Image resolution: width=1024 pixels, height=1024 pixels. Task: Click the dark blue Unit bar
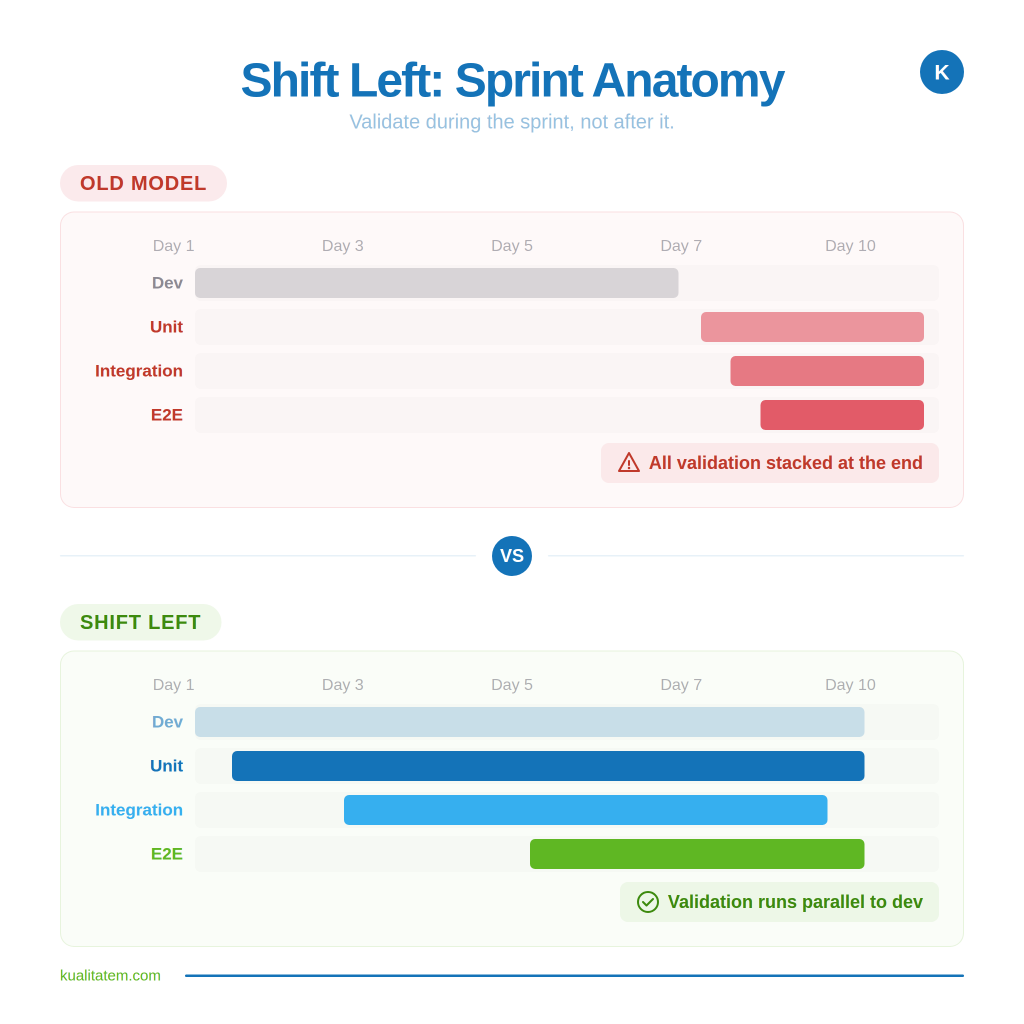point(548,766)
